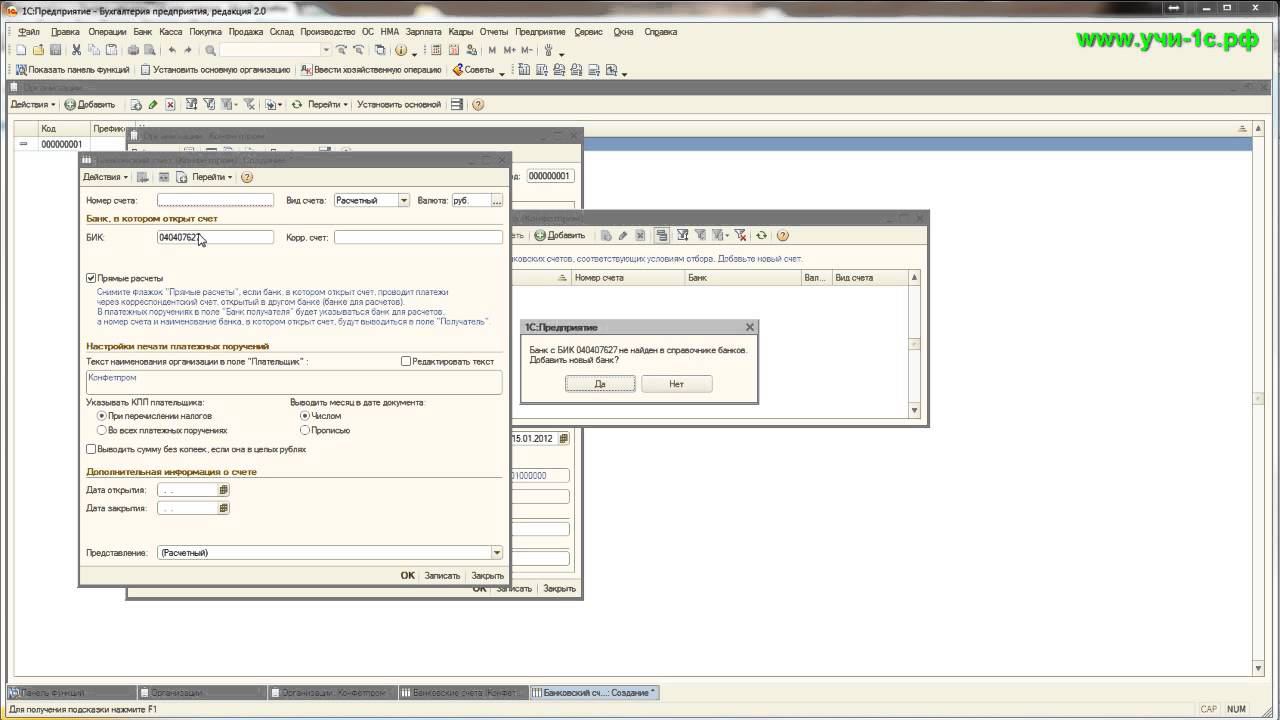Open calendar picker for Дата закрытия
Viewport: 1280px width, 720px height.
pyautogui.click(x=223, y=508)
